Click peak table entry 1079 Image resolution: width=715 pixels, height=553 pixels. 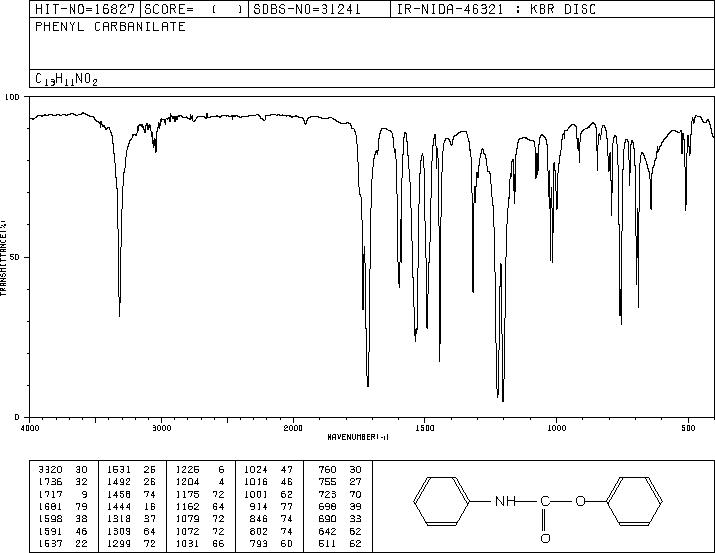point(188,519)
